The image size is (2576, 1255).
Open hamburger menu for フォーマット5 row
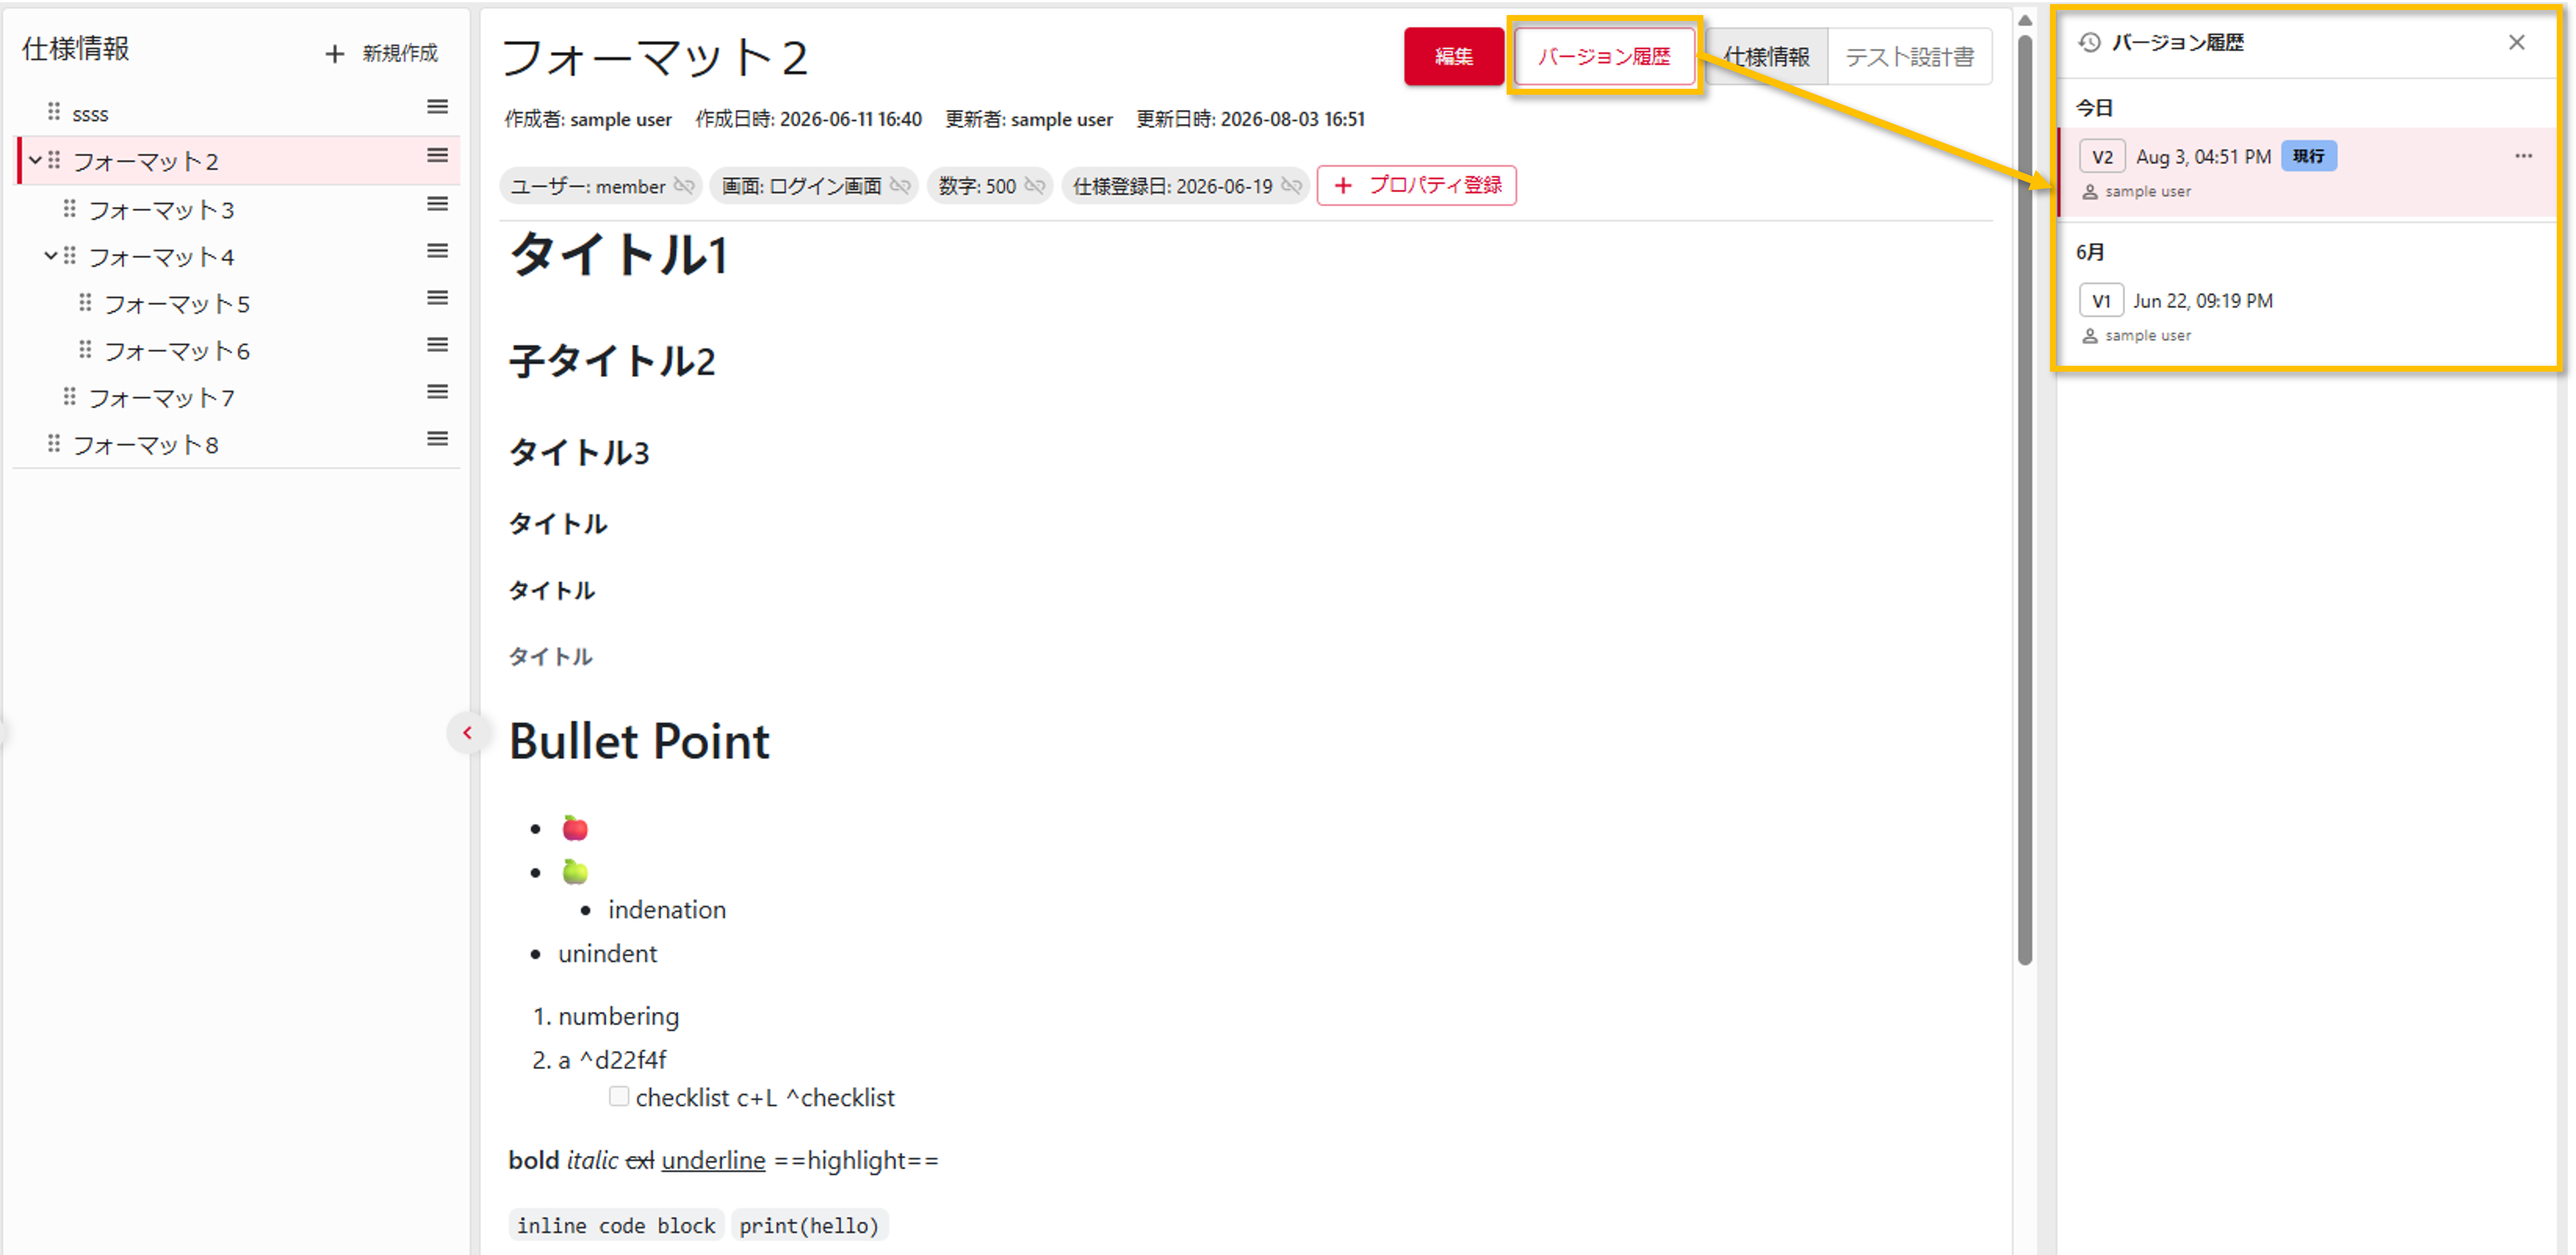(x=437, y=297)
